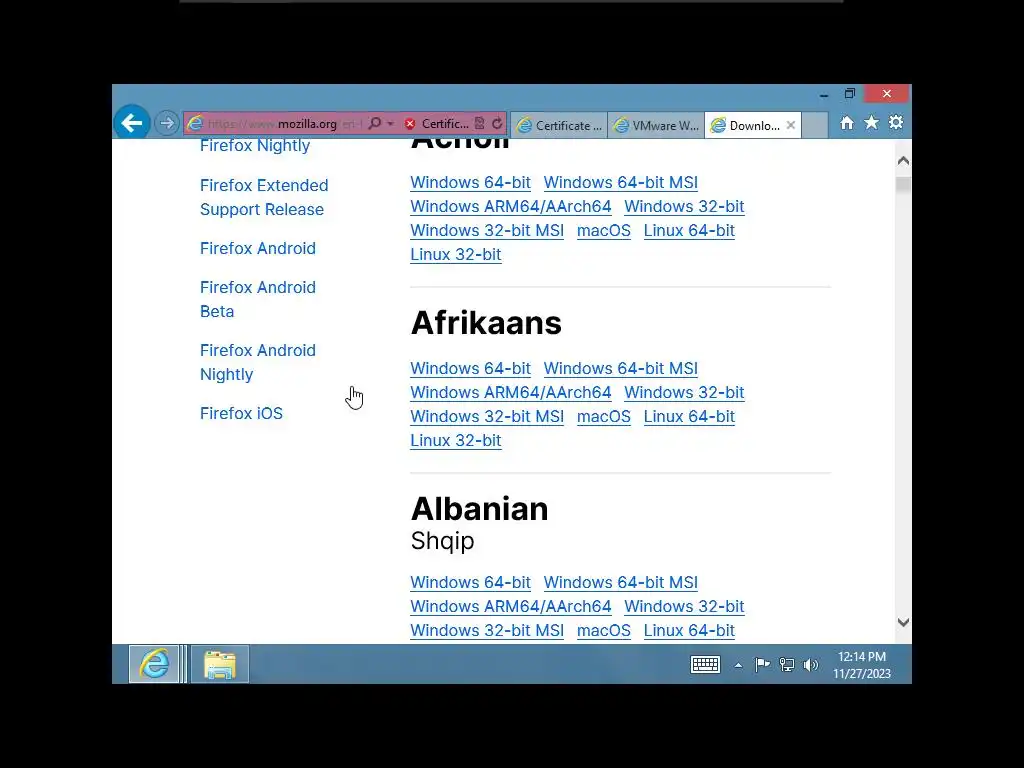Open Internet Explorer from the taskbar

(x=153, y=664)
